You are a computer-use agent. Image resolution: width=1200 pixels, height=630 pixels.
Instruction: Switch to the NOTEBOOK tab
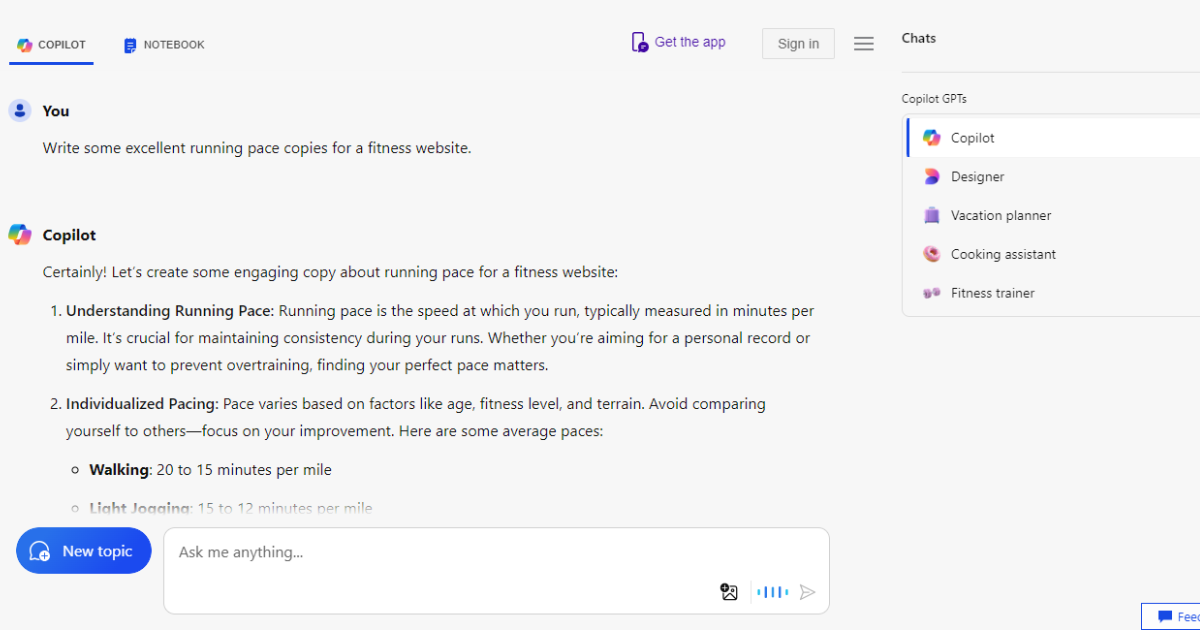164,45
